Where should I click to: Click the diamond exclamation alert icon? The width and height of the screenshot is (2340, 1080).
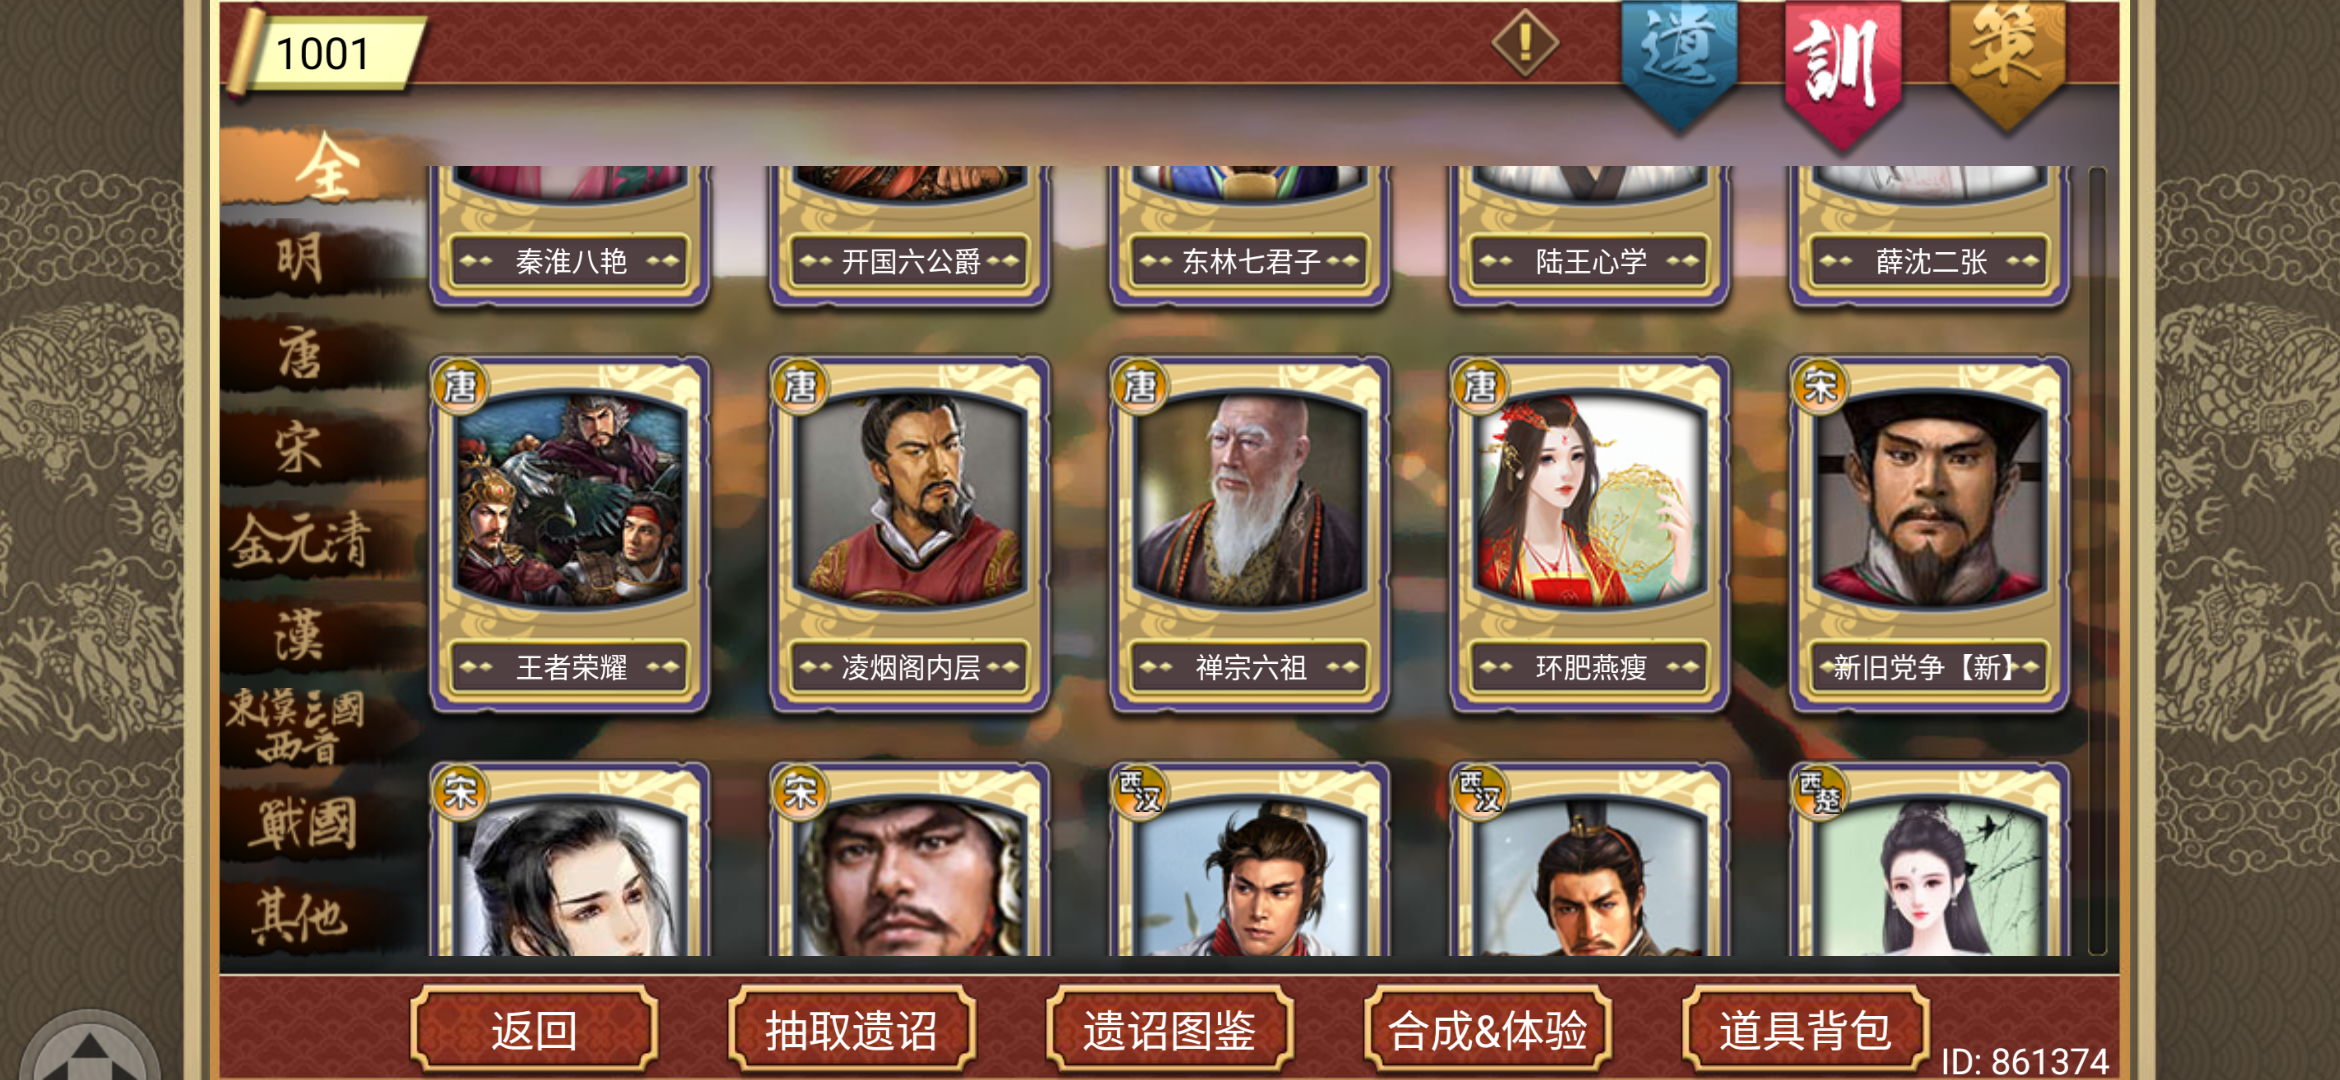pos(1525,43)
